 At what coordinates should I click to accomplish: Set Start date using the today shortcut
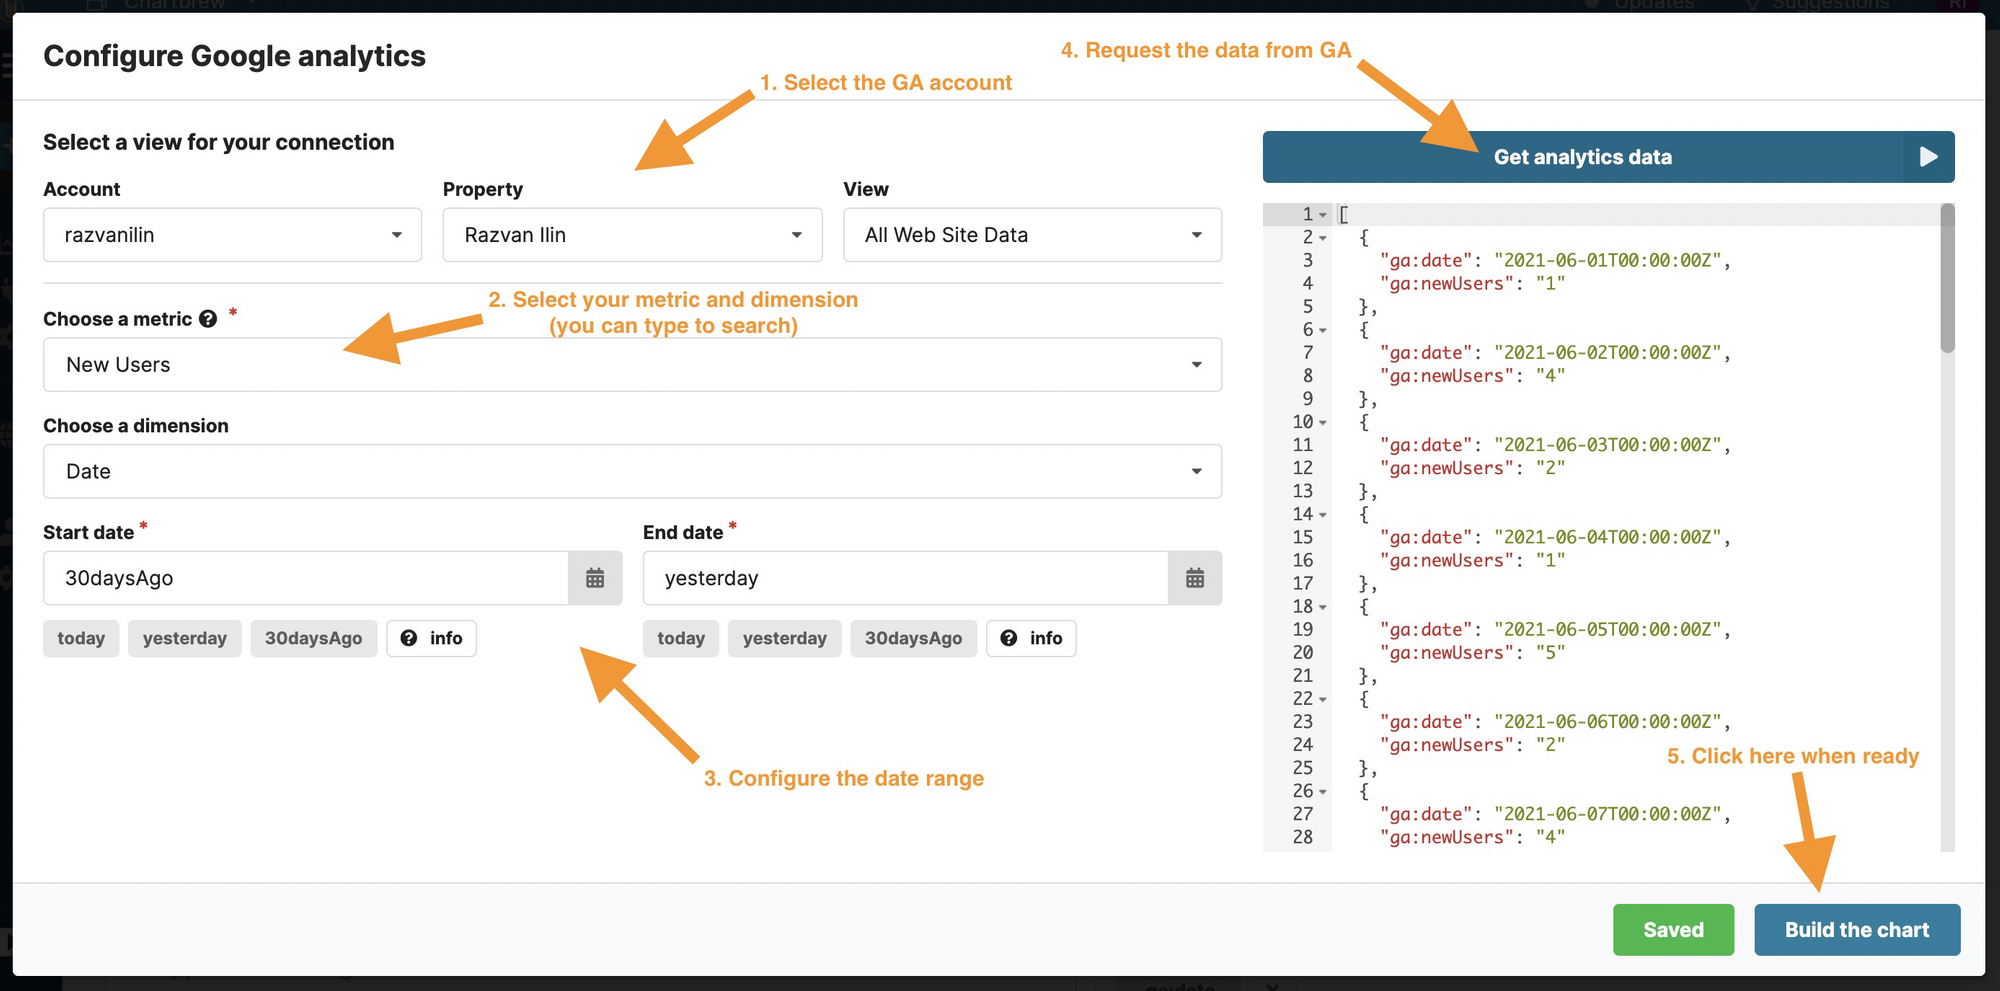tap(81, 638)
